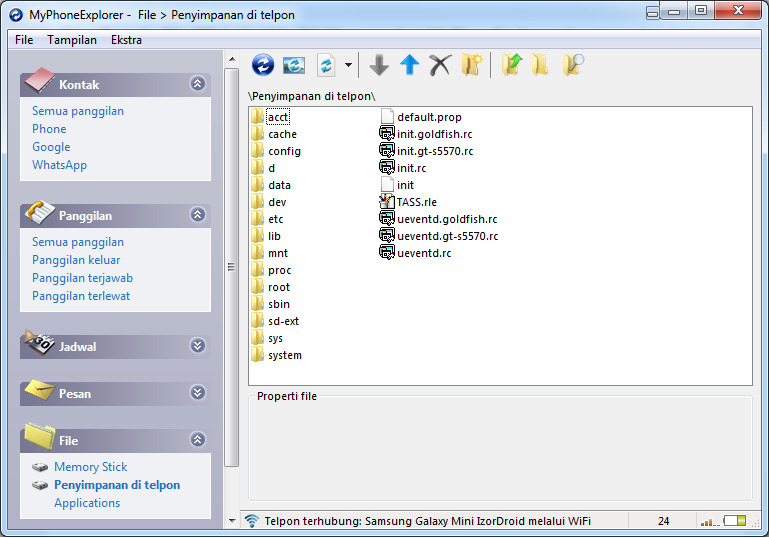Collapse the File panel
This screenshot has height=538, width=769.
[198, 440]
